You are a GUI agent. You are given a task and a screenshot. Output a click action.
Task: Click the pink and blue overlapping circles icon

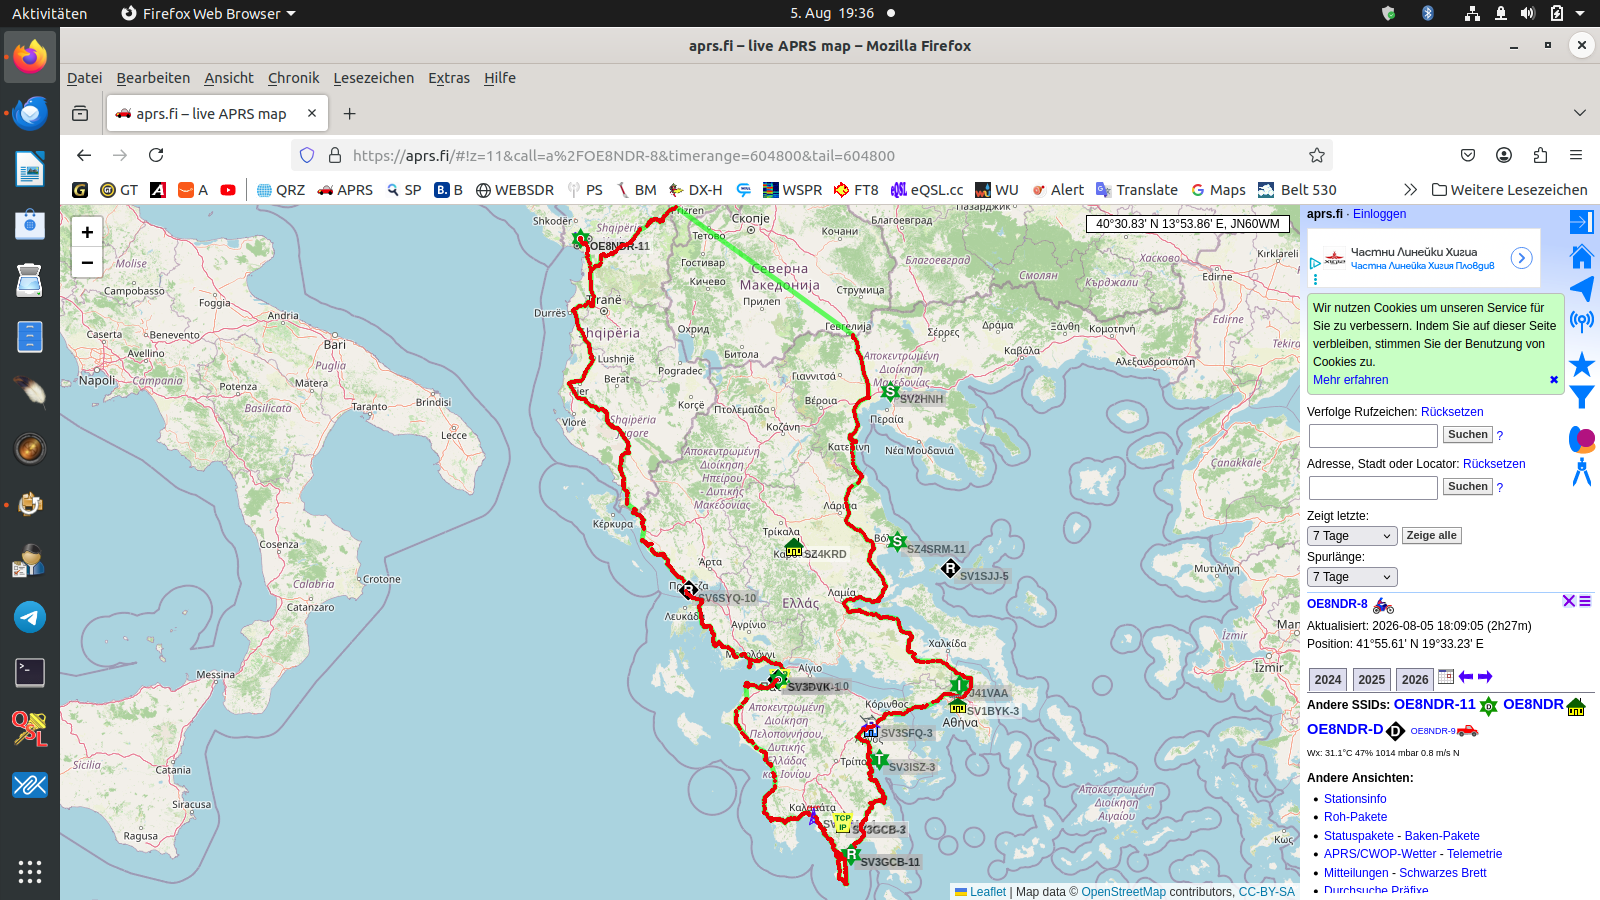pyautogui.click(x=1581, y=439)
